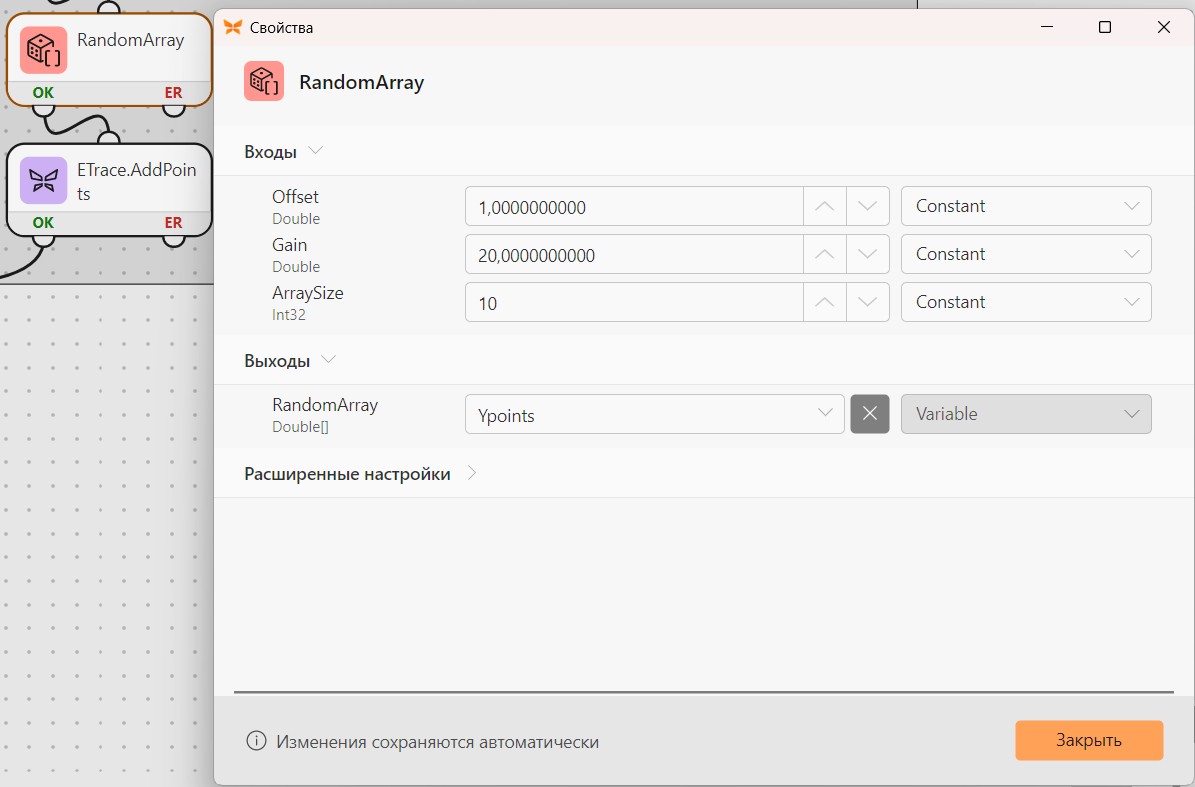Collapse the Выходы section
The width and height of the screenshot is (1195, 787).
pos(290,360)
